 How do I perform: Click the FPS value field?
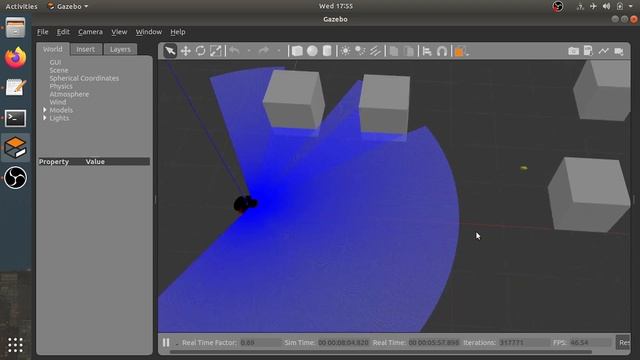(x=589, y=342)
